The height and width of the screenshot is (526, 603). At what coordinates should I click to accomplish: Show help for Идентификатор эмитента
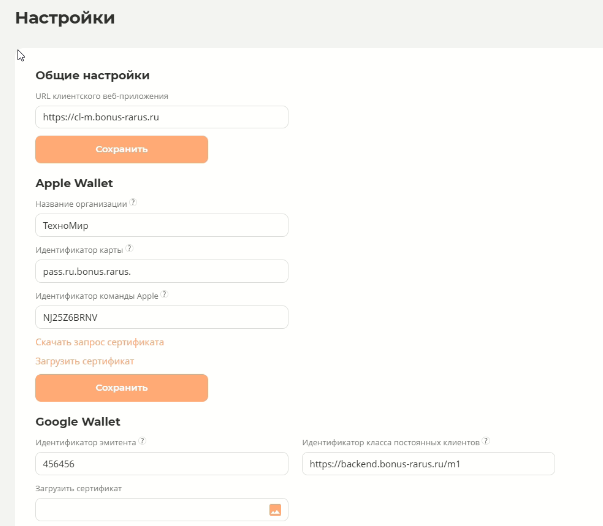(x=142, y=441)
